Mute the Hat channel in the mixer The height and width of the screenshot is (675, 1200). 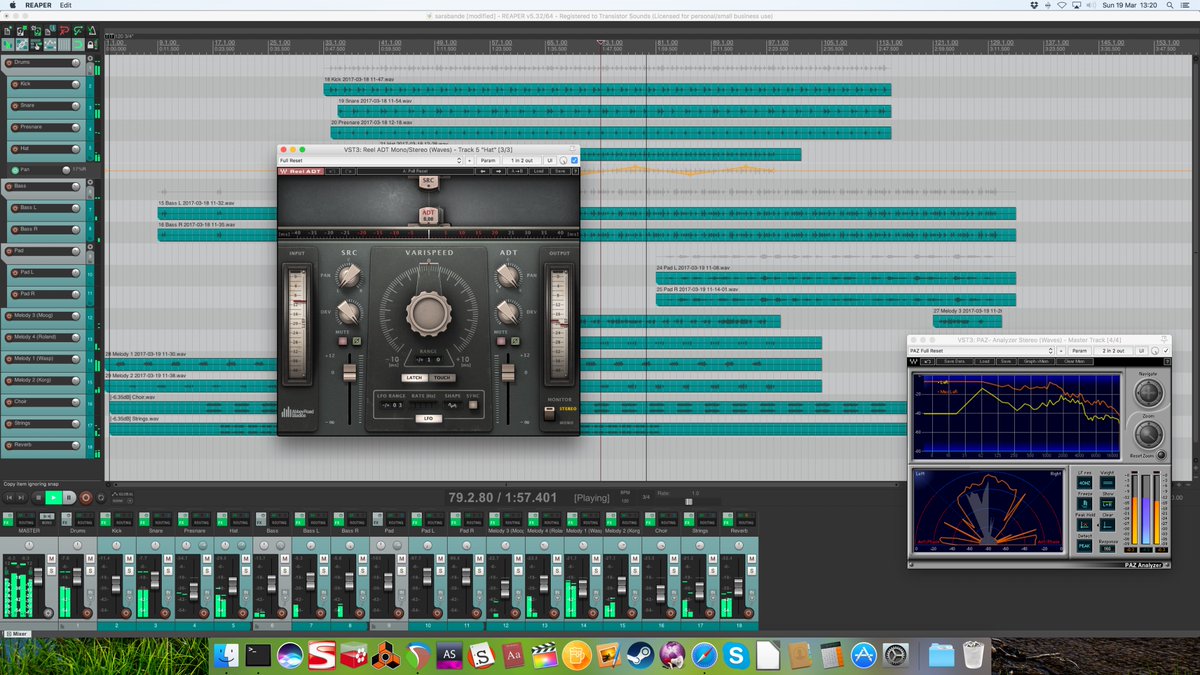pyautogui.click(x=246, y=558)
